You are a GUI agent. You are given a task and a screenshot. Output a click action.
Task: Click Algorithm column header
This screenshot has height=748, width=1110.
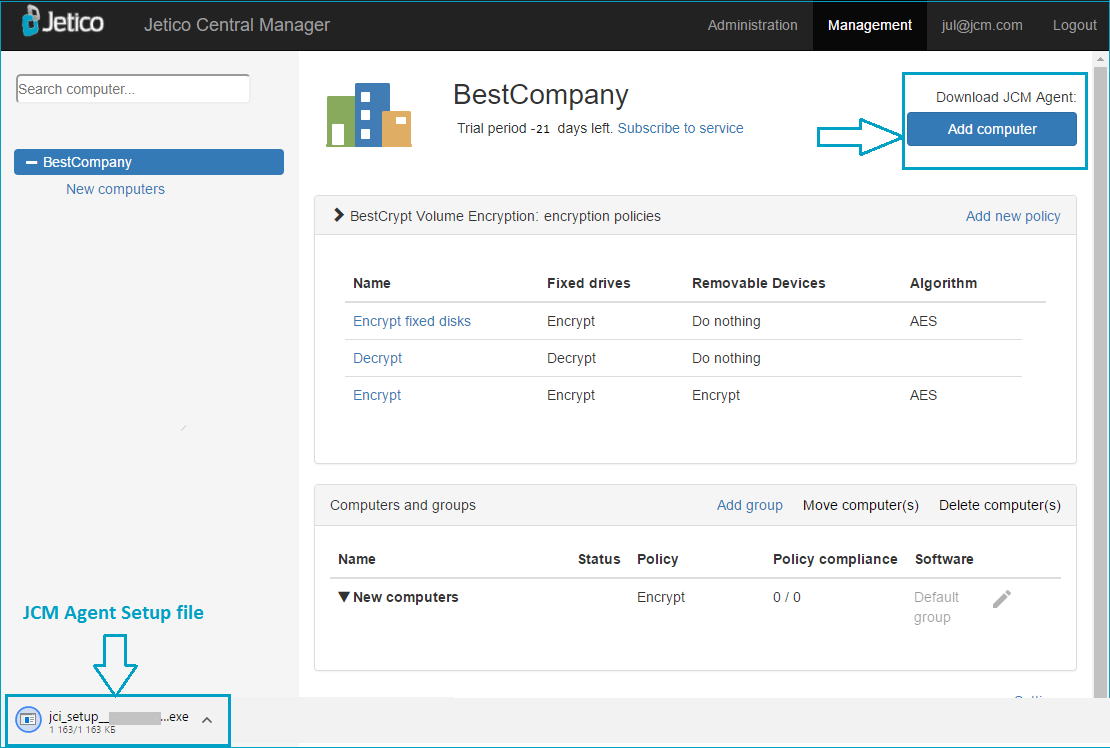coord(943,283)
